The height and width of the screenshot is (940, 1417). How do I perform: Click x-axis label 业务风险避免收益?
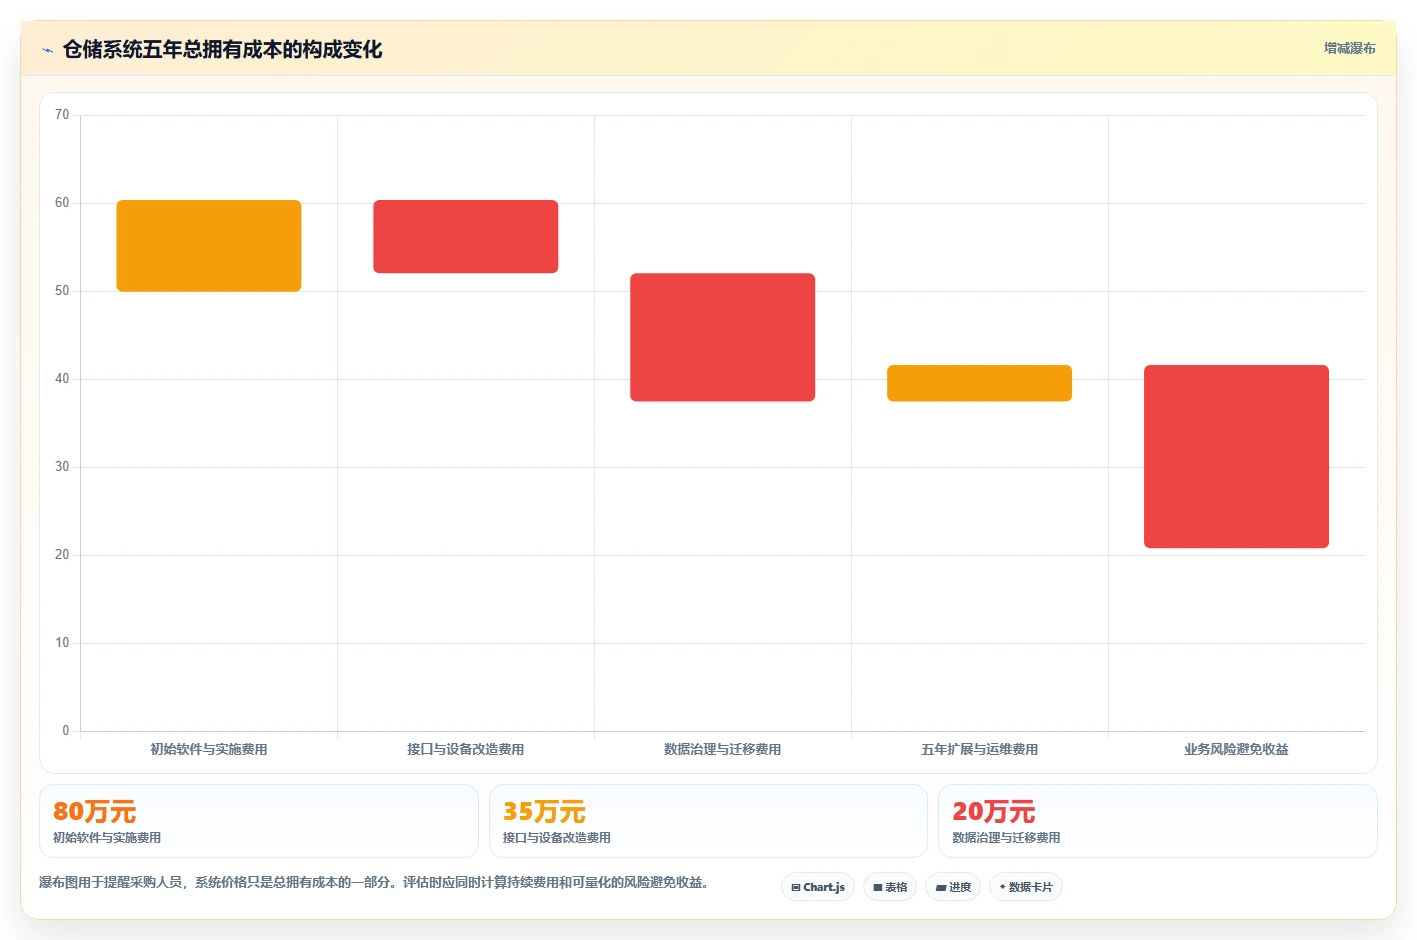[x=1237, y=749]
